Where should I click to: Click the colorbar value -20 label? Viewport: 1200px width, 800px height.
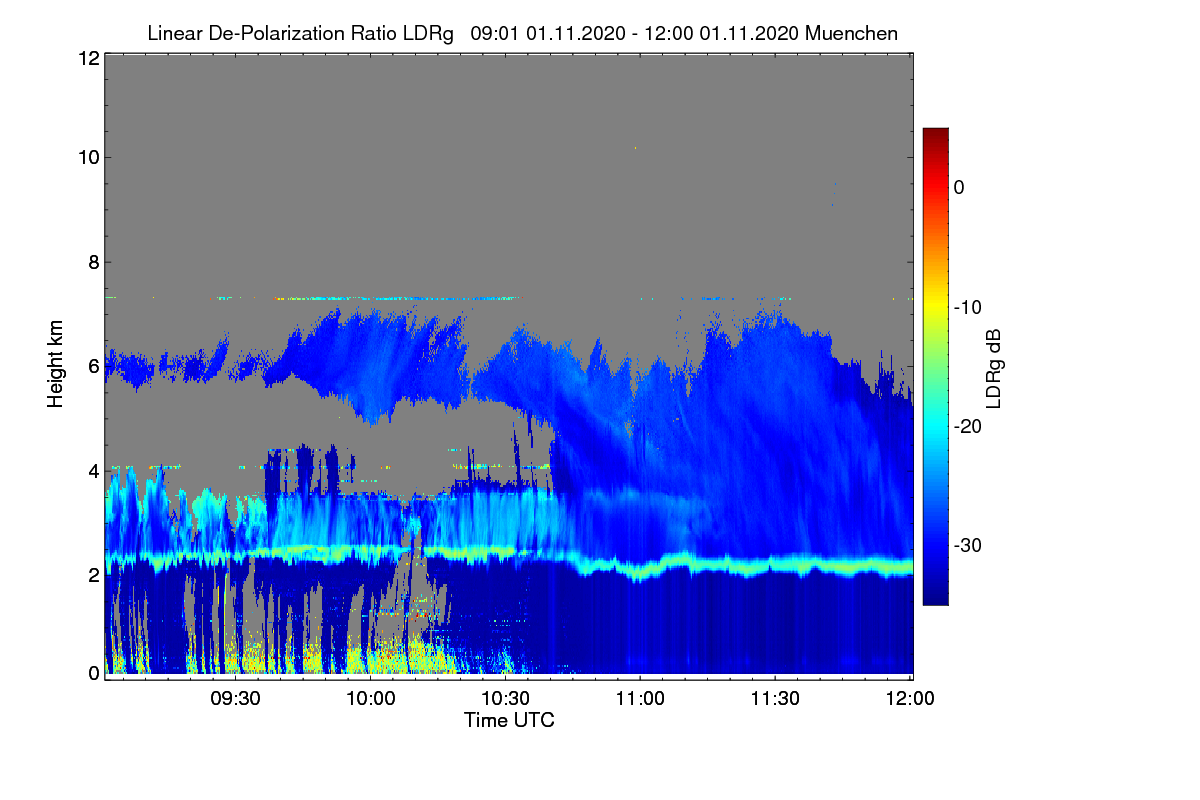967,427
